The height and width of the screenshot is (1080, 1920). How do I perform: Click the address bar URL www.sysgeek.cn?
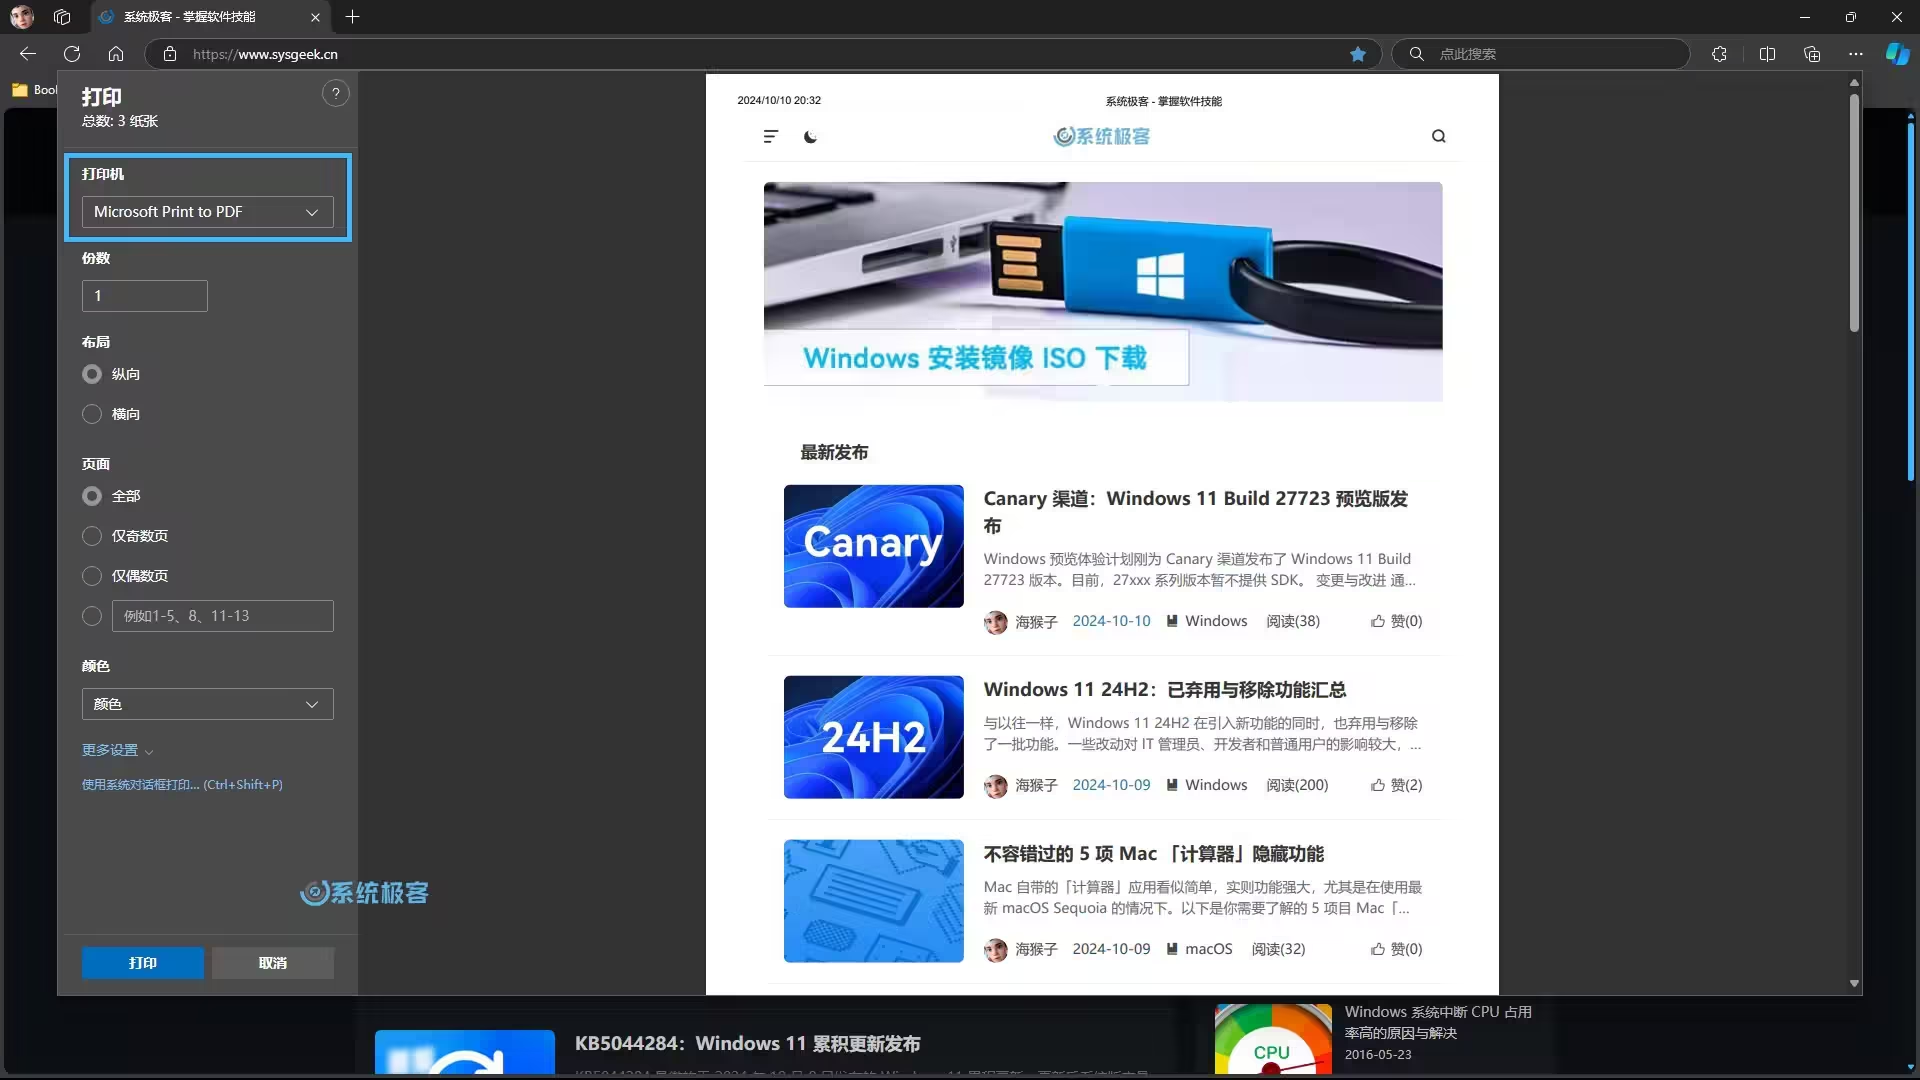(x=265, y=54)
